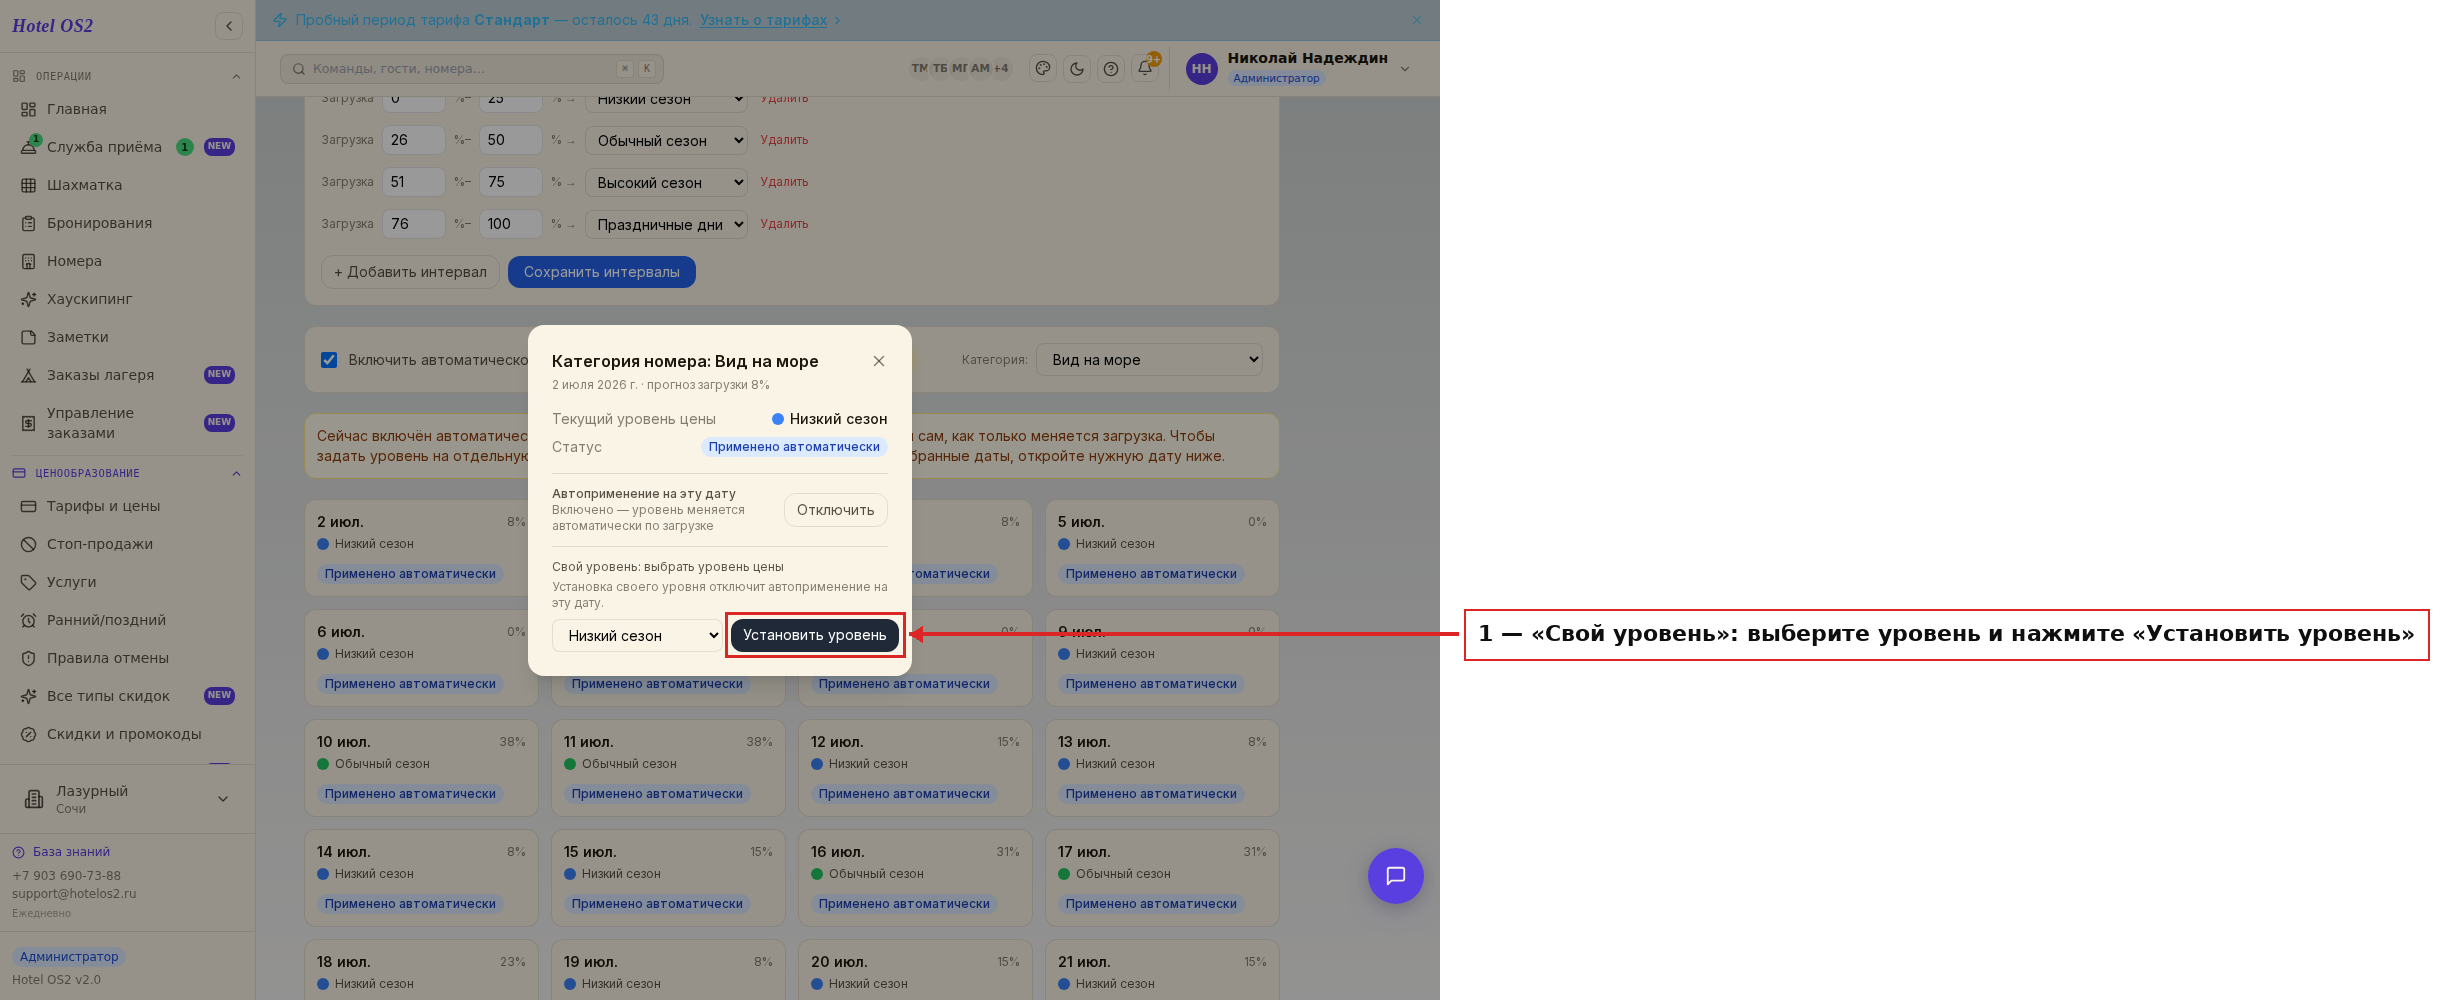Viewport: 2453px width, 1000px height.
Task: Toggle dark mode moon icon
Action: 1077,69
